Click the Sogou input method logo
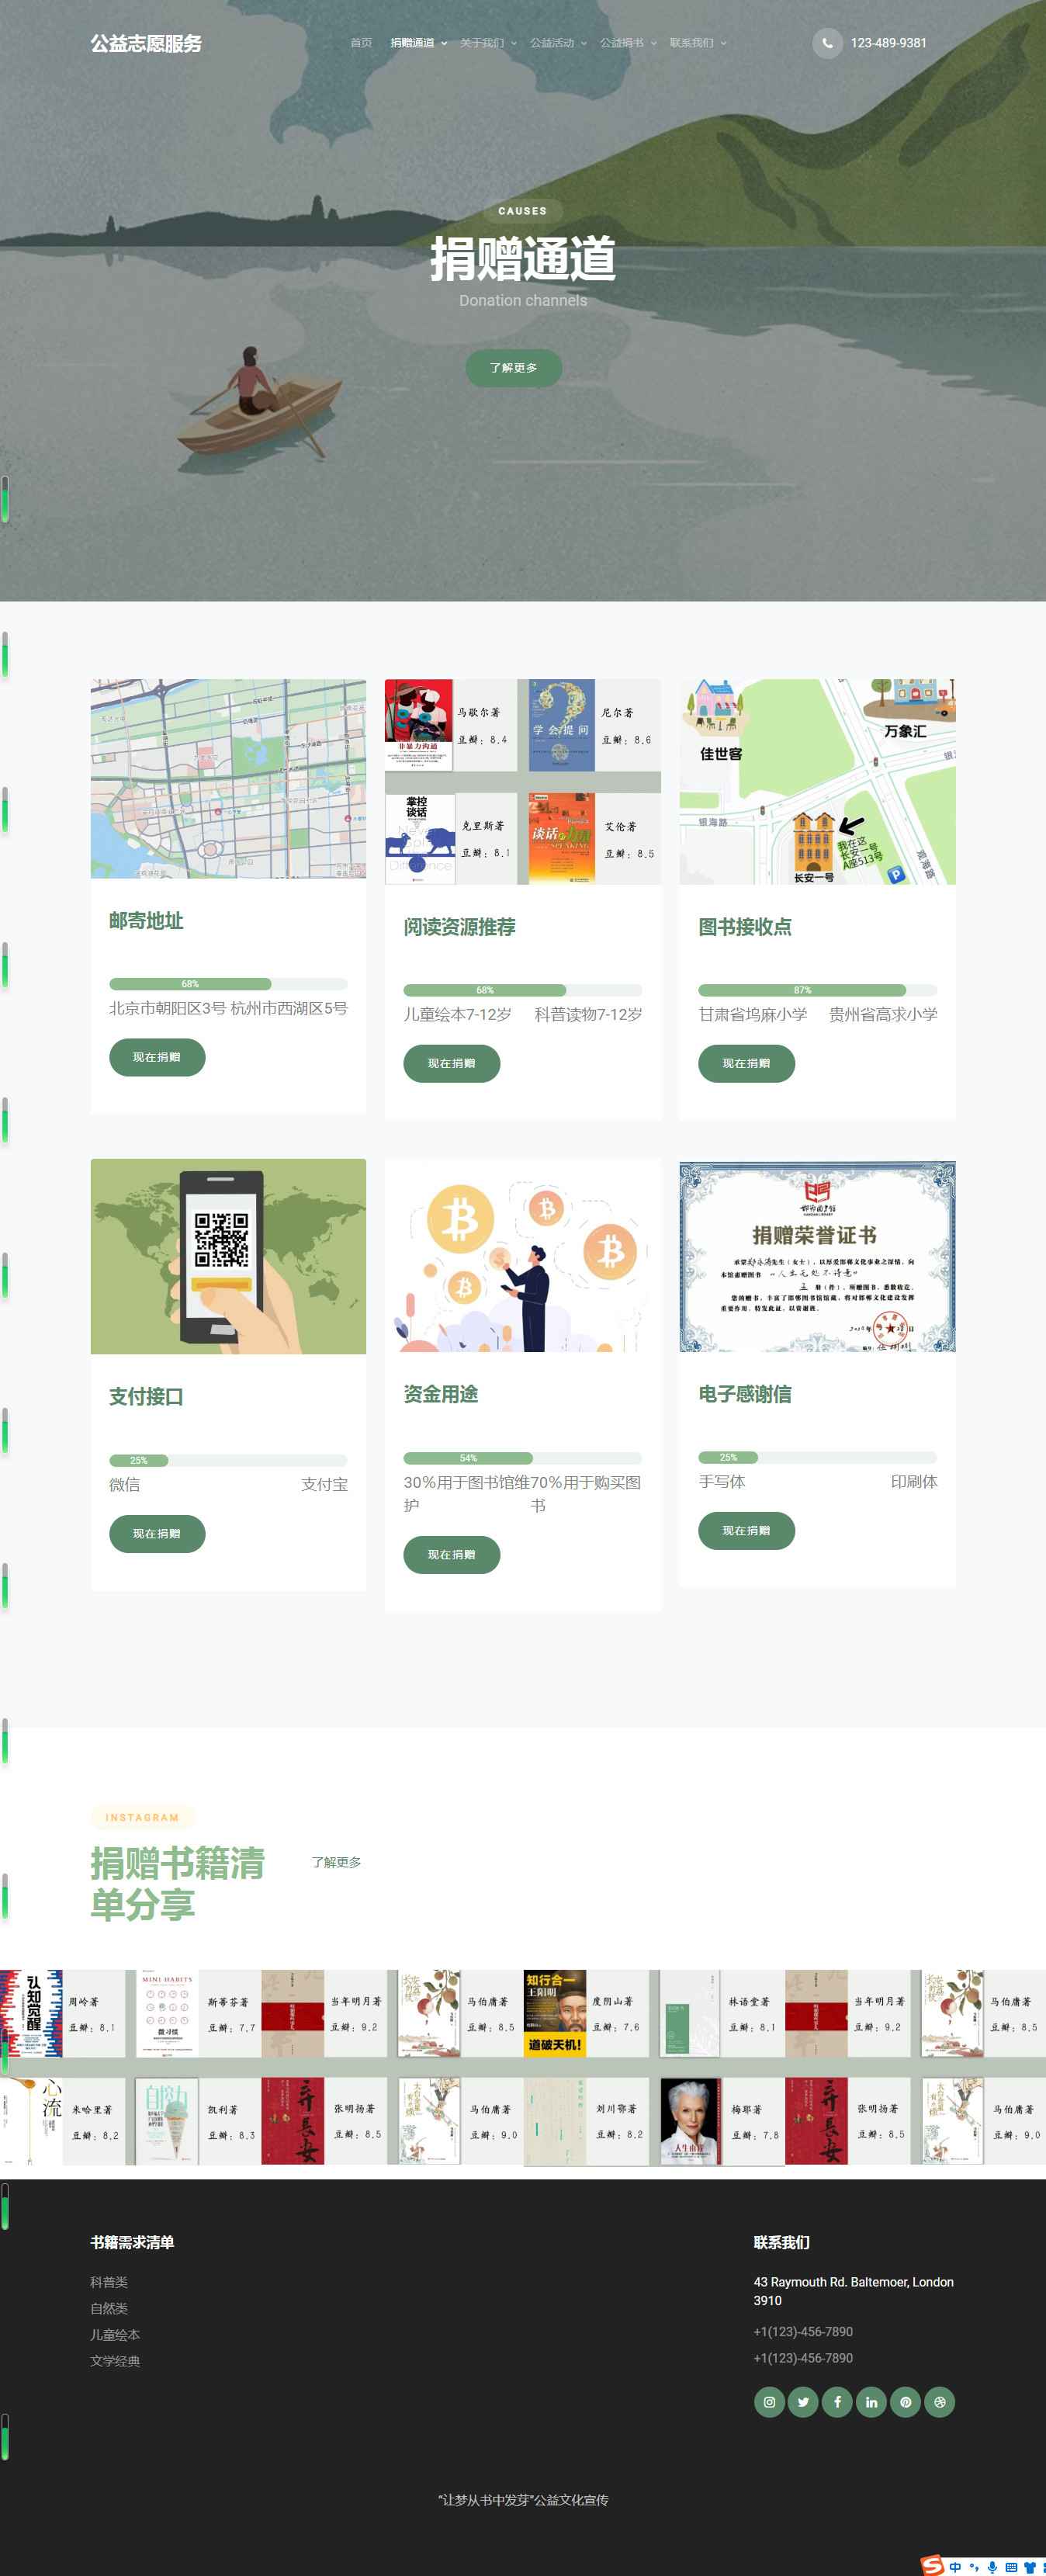The height and width of the screenshot is (2576, 1046). coord(932,2566)
